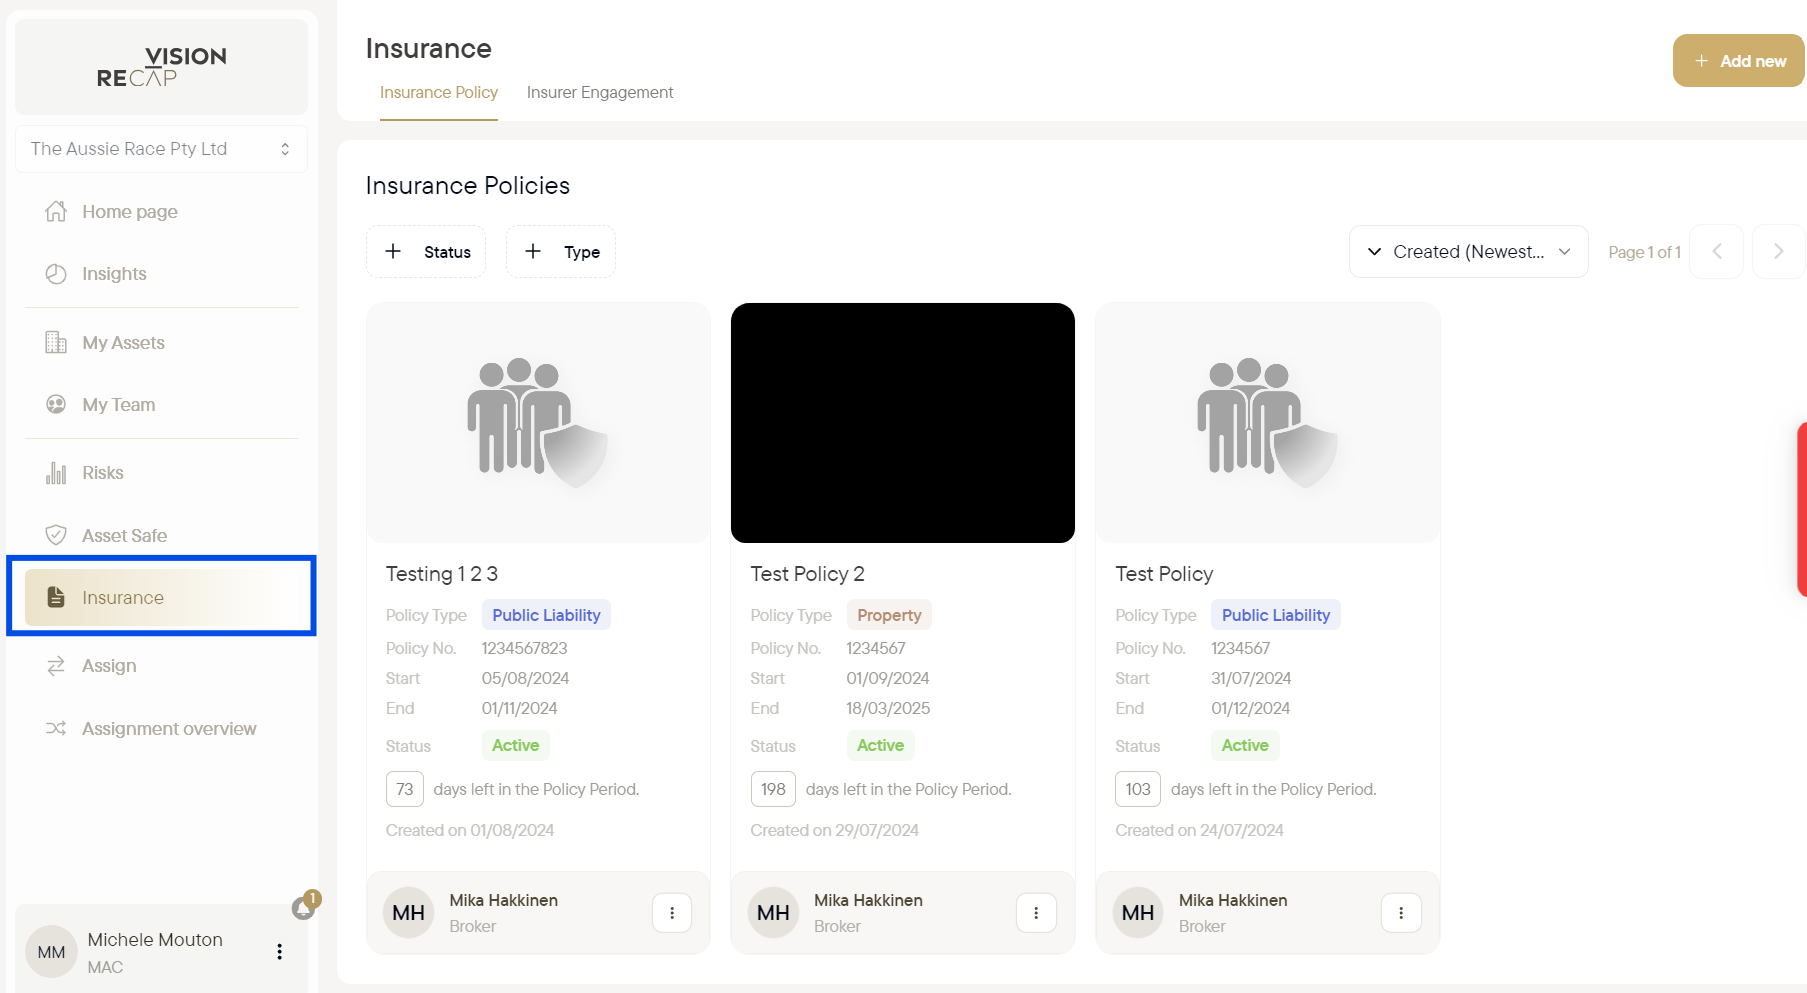Open the options menu beside Michele Mouton

279,952
